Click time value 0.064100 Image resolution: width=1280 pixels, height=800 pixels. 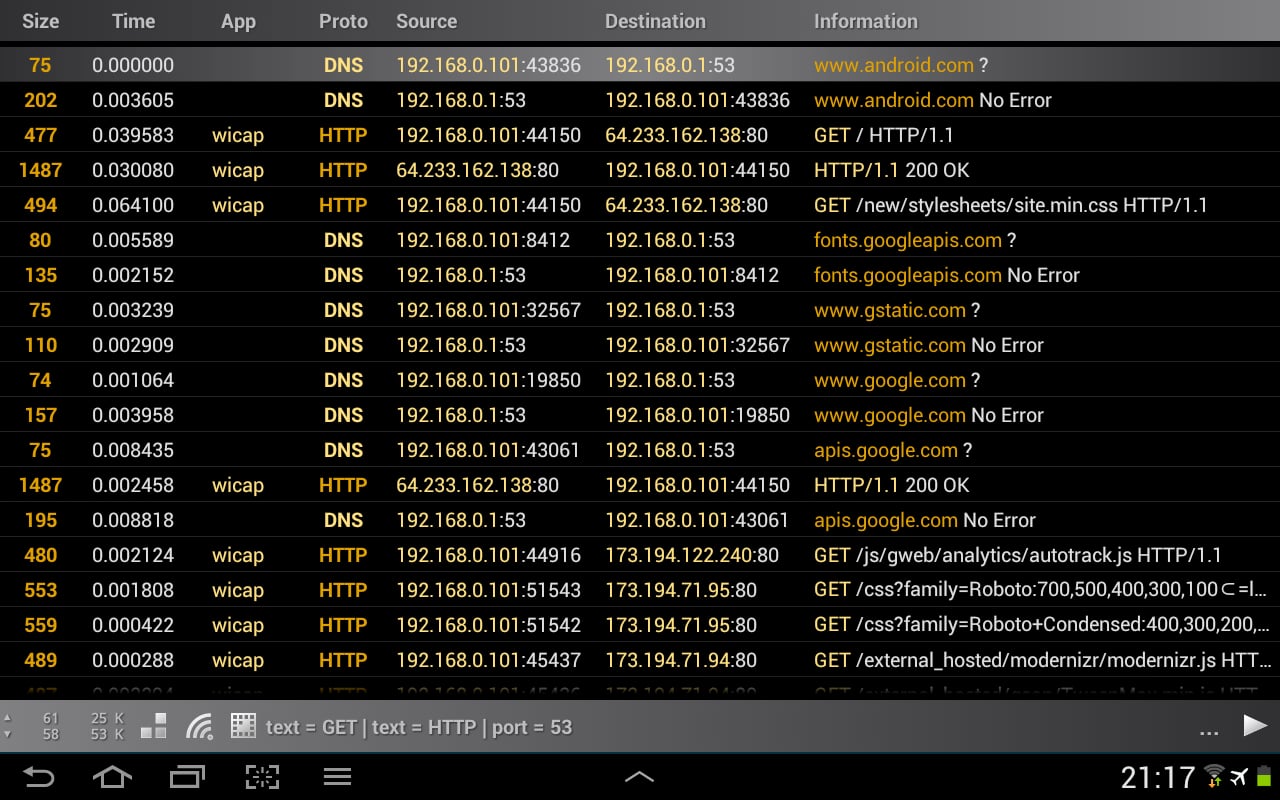[133, 205]
